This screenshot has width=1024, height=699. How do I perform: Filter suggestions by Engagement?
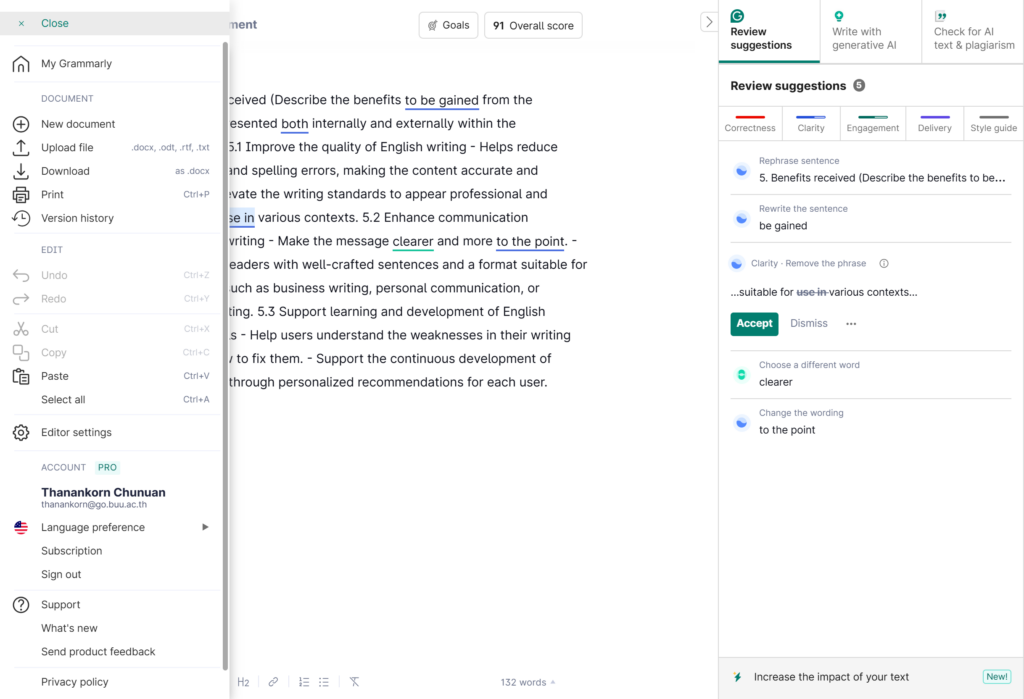872,123
